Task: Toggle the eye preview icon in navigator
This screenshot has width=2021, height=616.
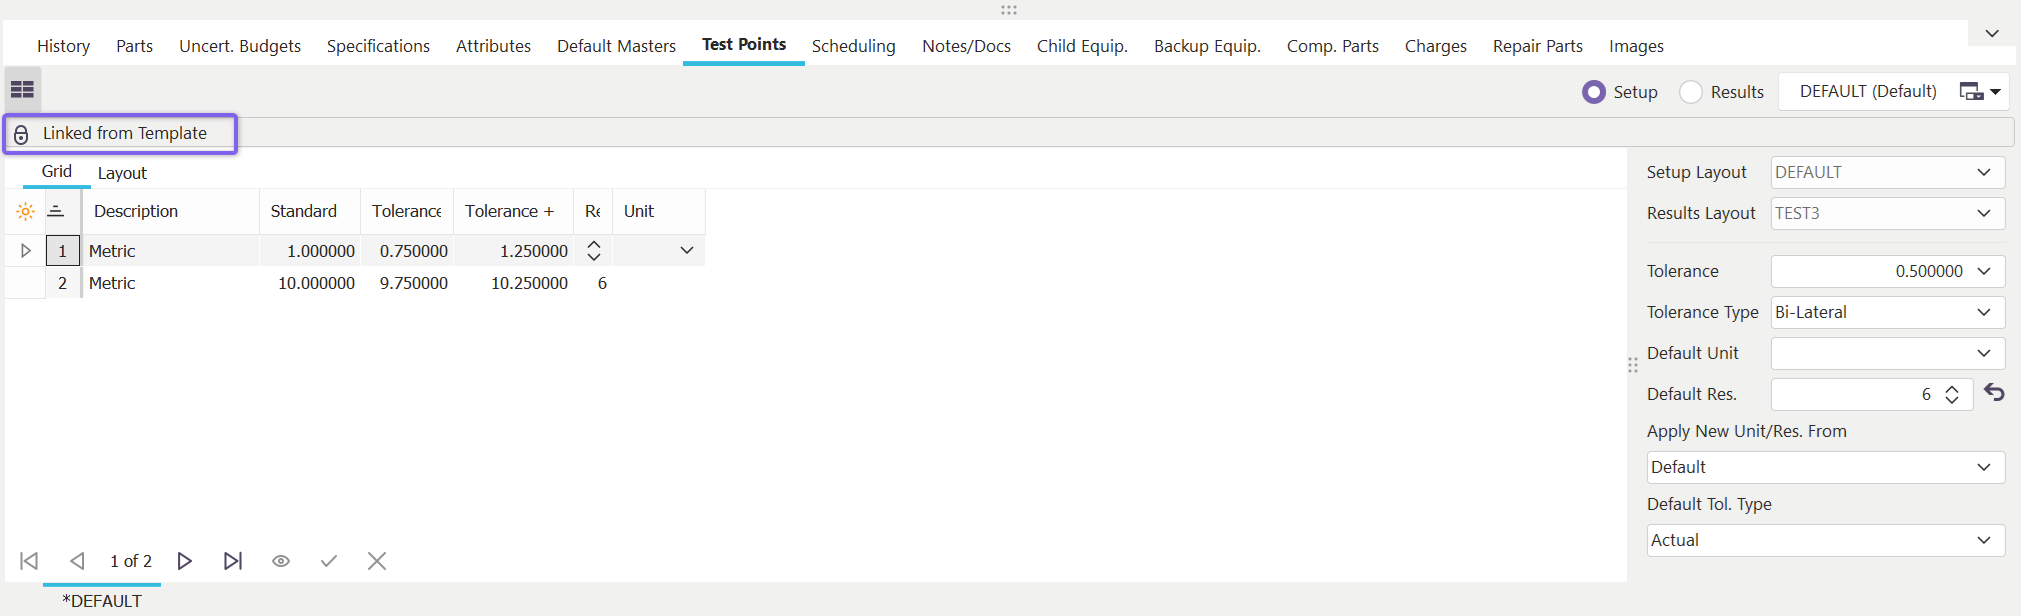Action: pos(281,561)
